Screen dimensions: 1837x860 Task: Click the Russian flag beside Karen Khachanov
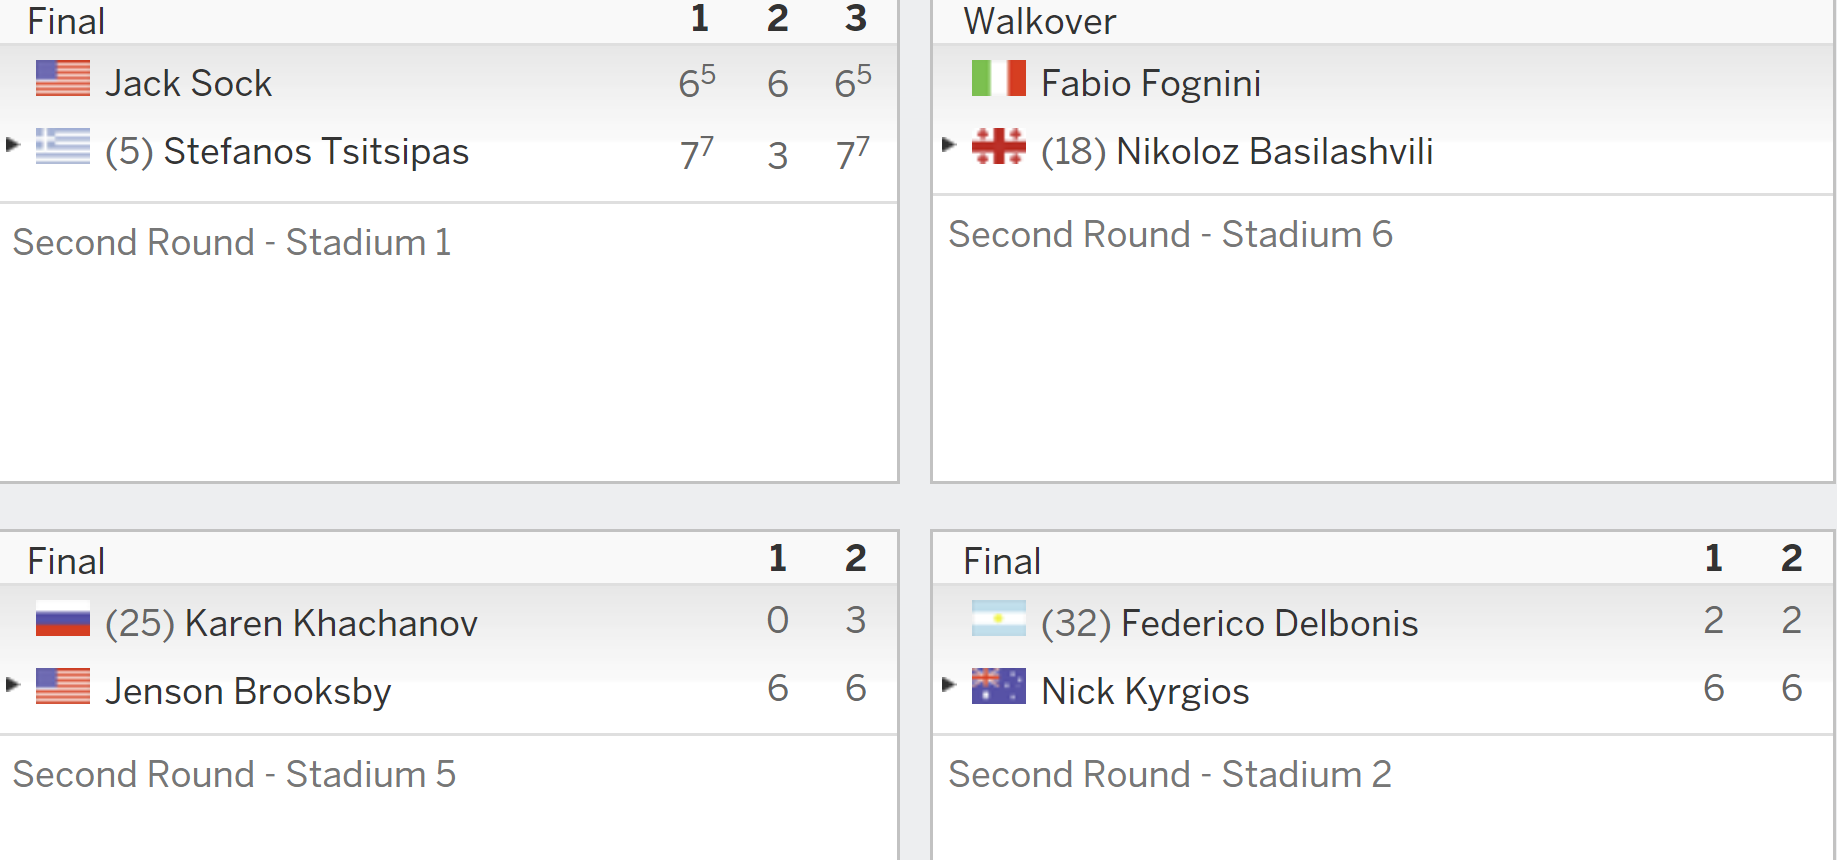pos(63,618)
